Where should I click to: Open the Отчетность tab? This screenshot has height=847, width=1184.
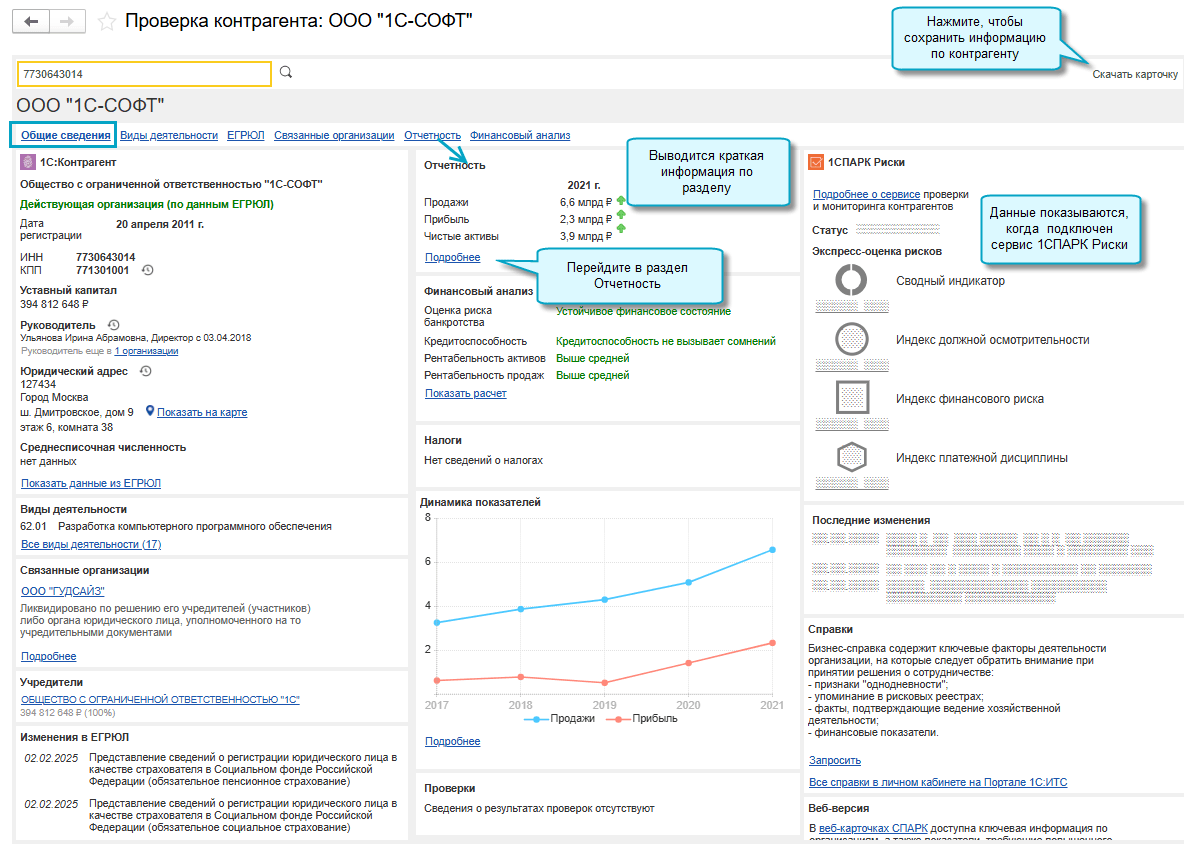pos(432,135)
